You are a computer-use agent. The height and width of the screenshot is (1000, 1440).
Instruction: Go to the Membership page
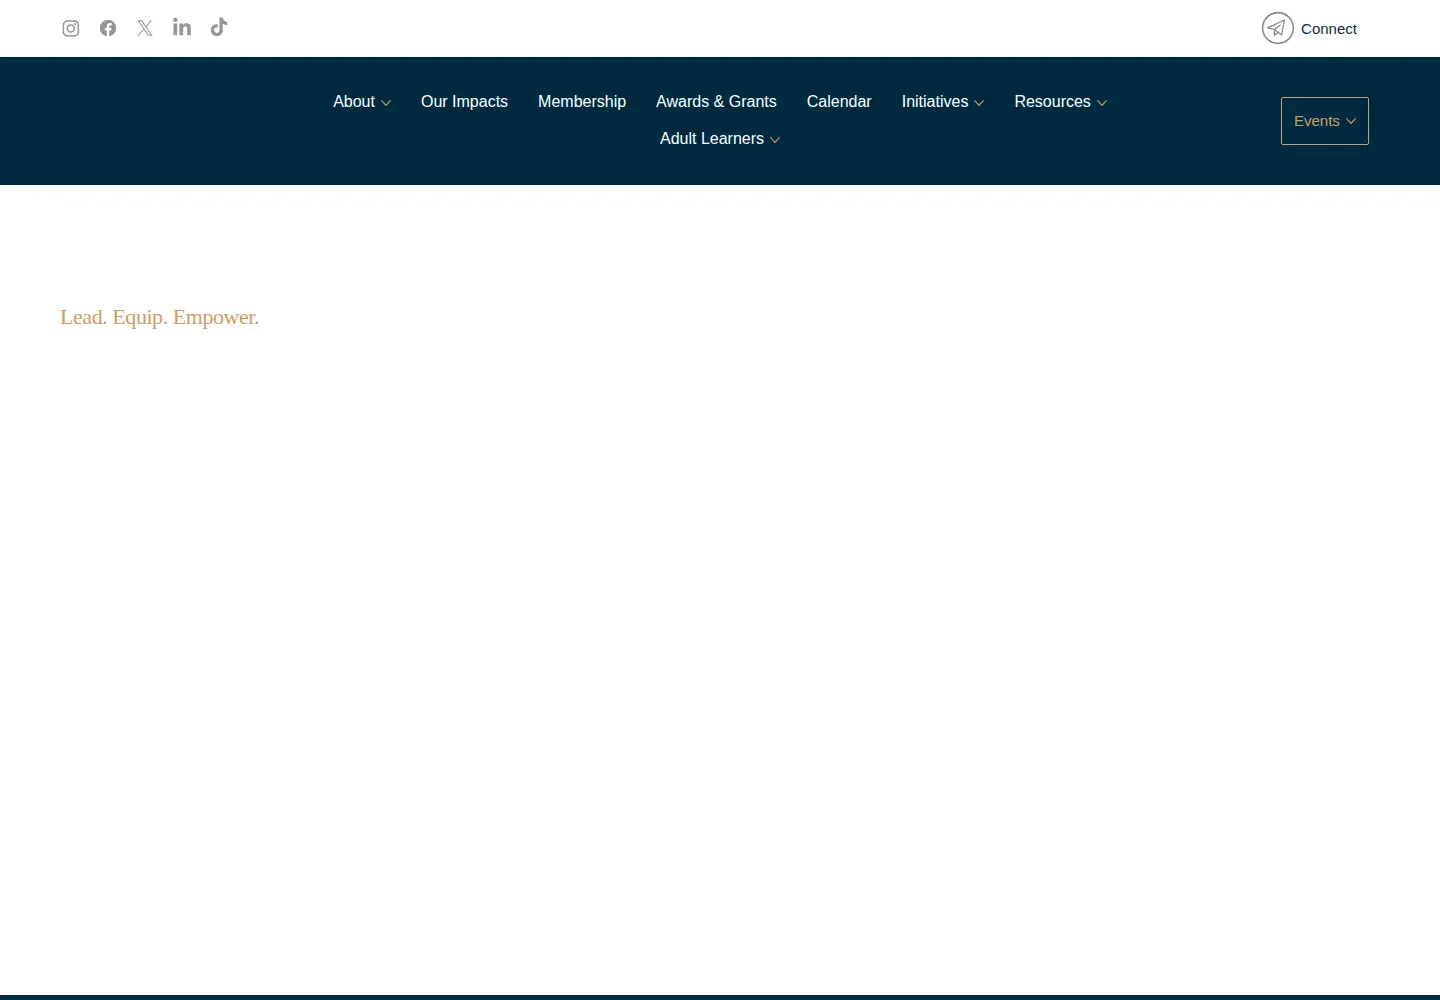point(582,102)
